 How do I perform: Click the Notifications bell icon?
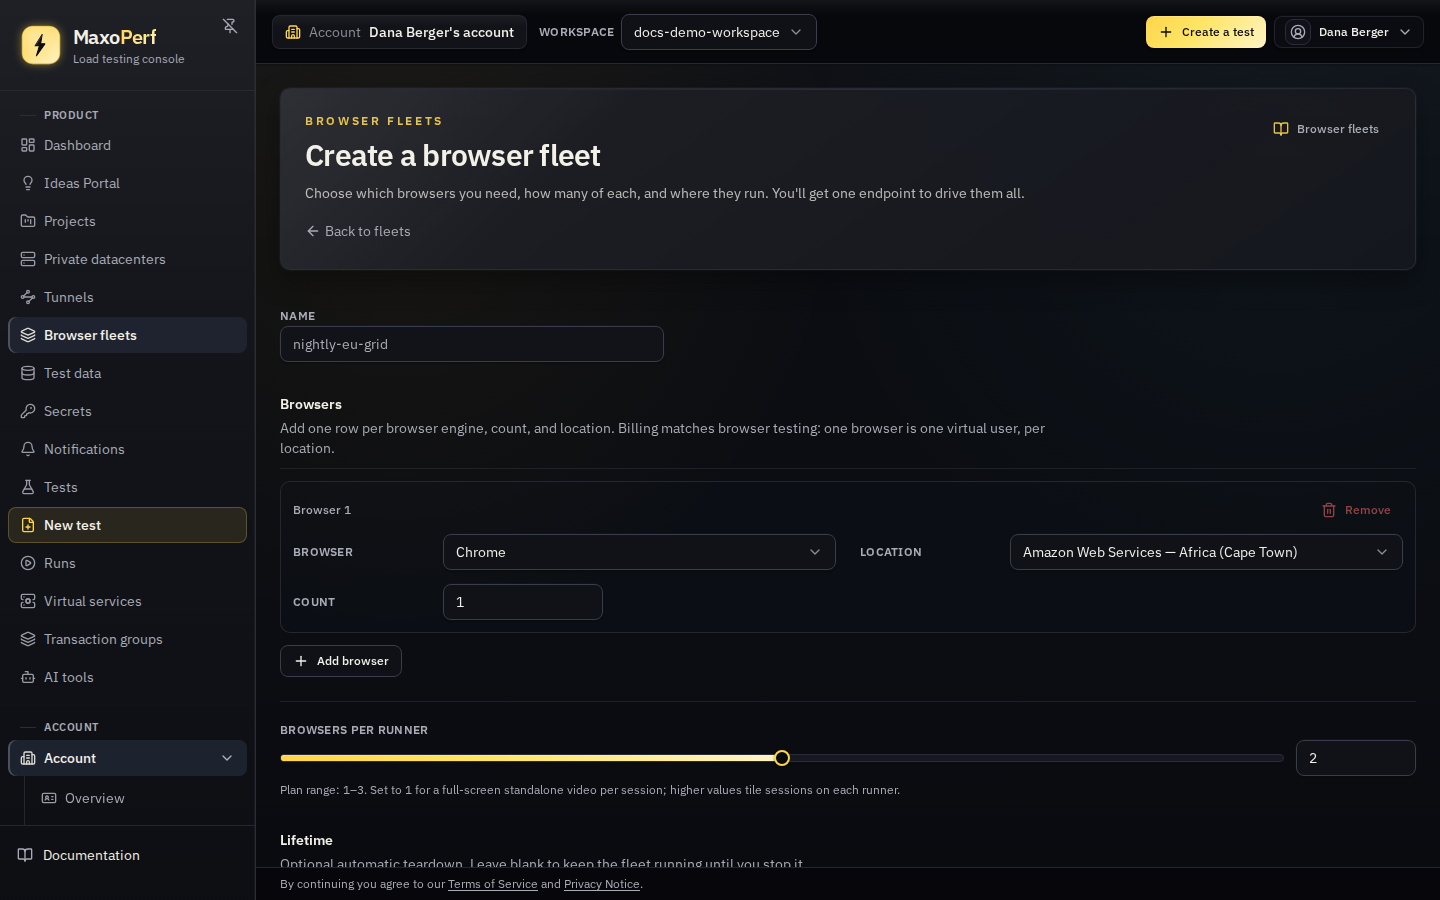(x=28, y=449)
